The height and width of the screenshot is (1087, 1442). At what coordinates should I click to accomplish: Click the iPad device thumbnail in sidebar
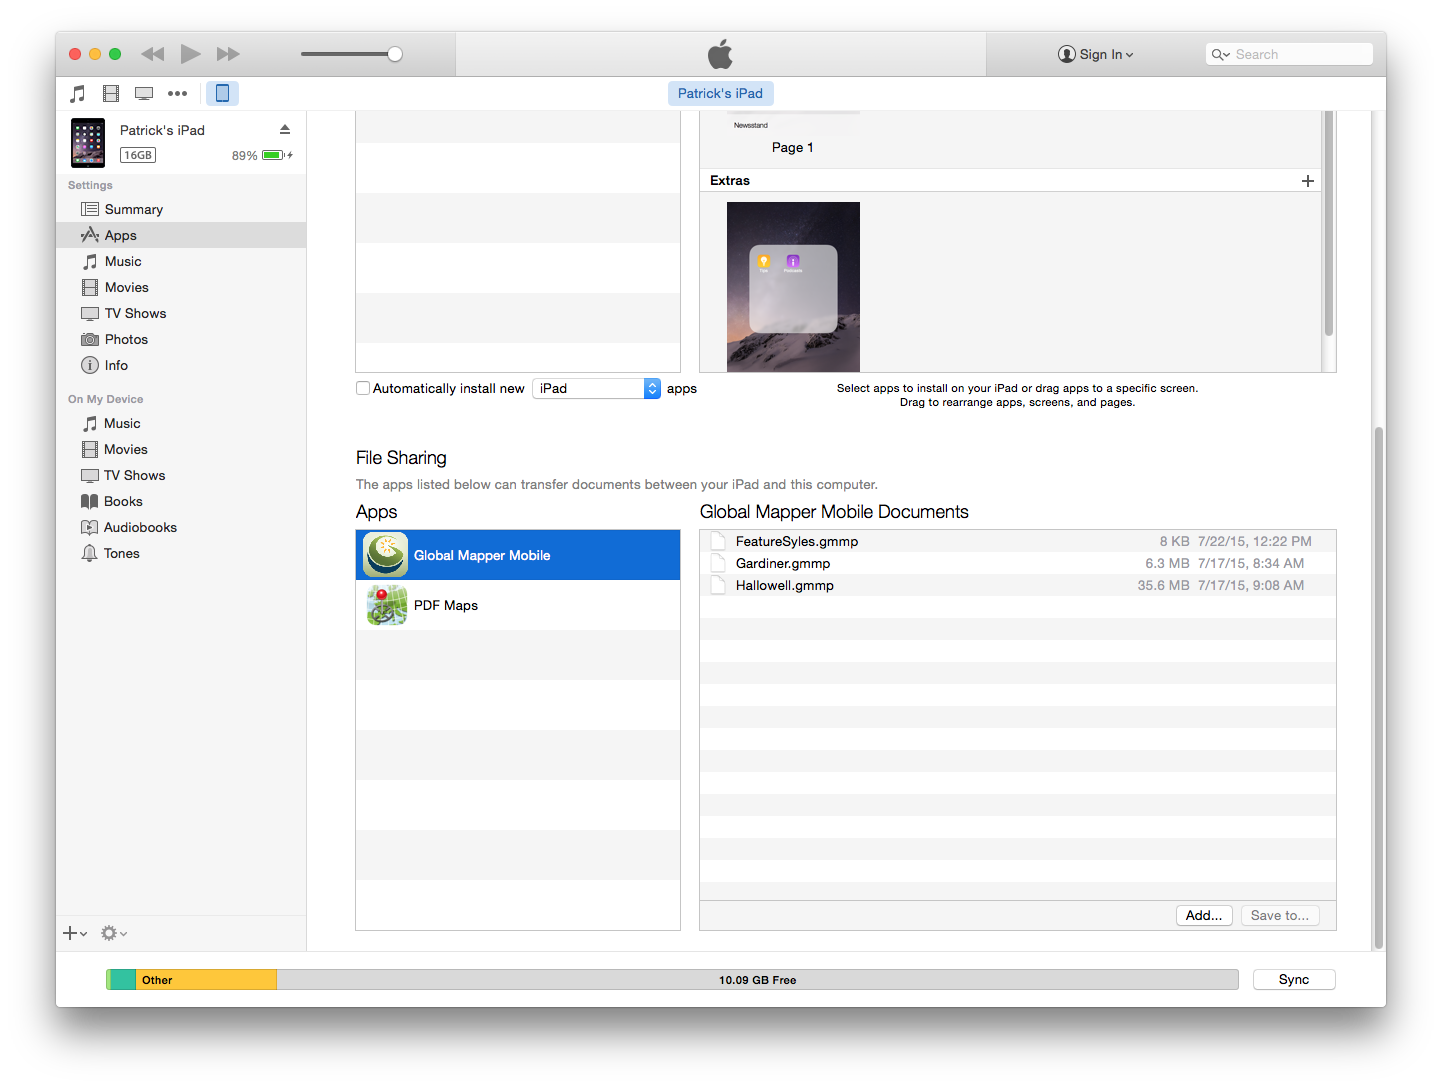88,143
